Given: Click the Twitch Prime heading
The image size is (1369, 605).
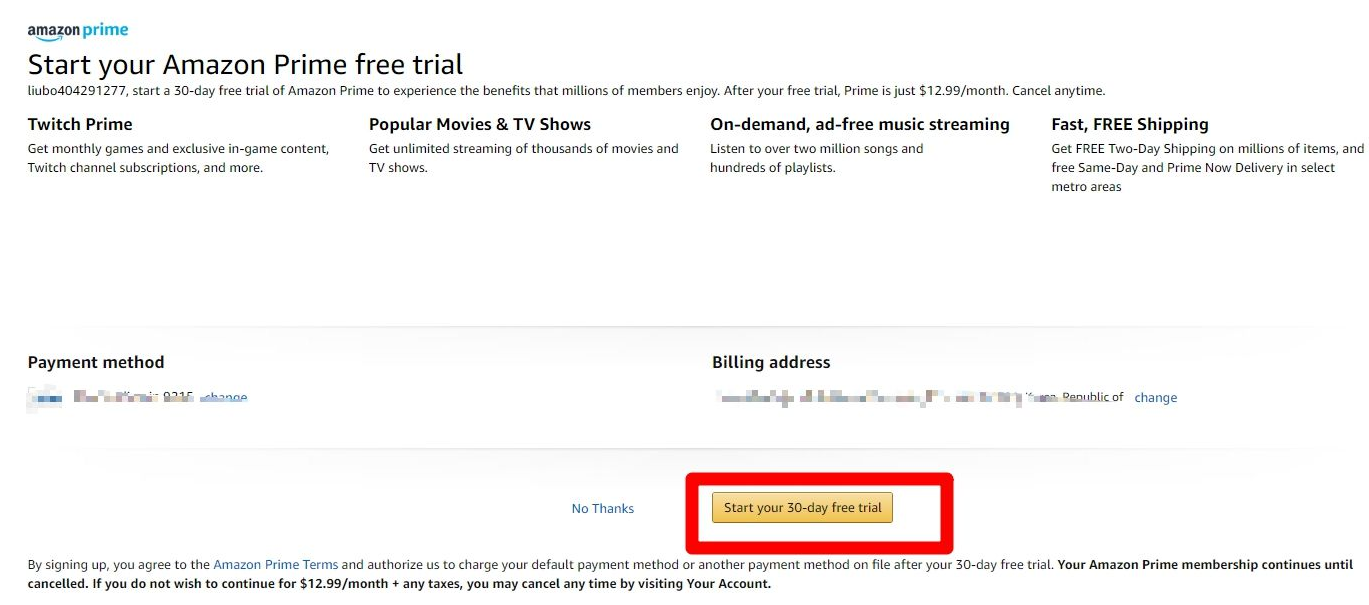Looking at the screenshot, I should [80, 124].
